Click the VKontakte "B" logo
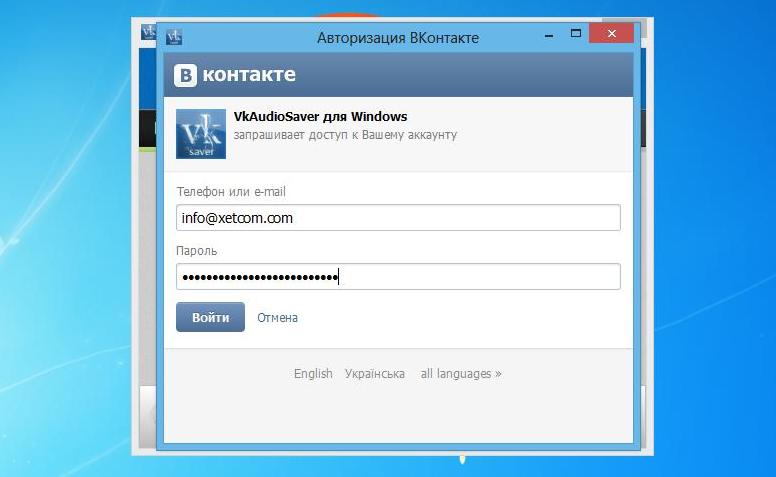 coord(186,75)
